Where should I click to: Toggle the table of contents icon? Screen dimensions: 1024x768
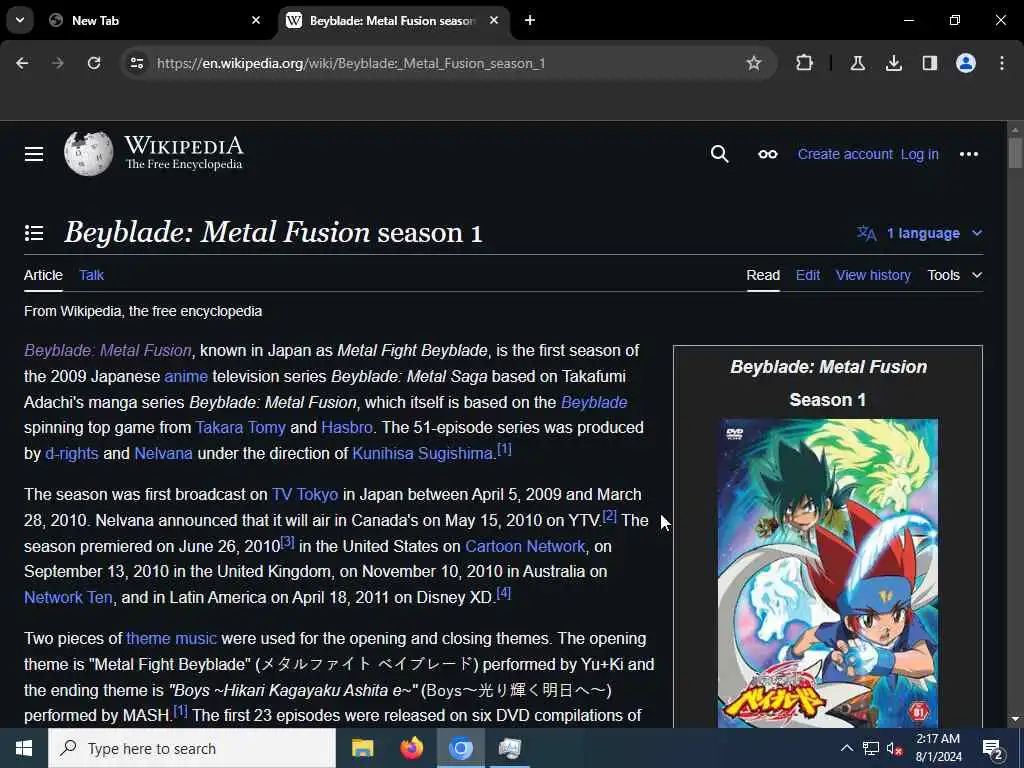click(34, 233)
